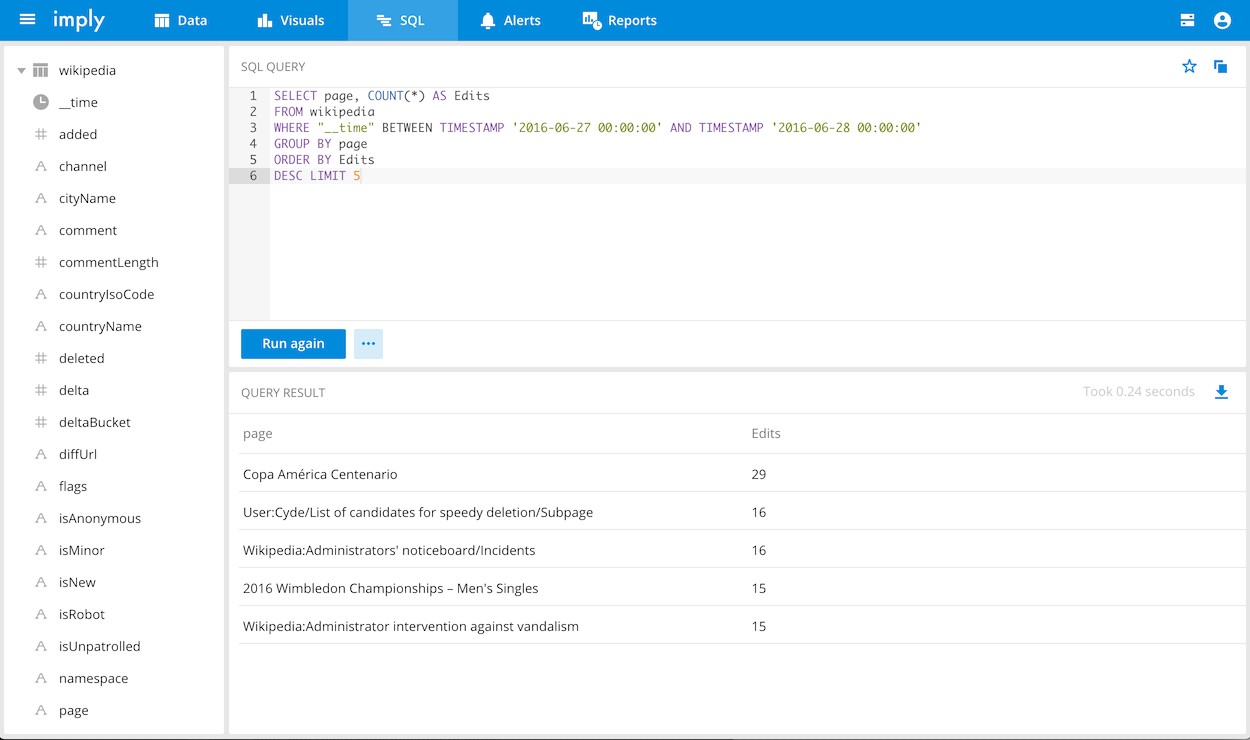Image resolution: width=1250 pixels, height=740 pixels.
Task: Click the Took 0.24 seconds label
Action: (1139, 392)
